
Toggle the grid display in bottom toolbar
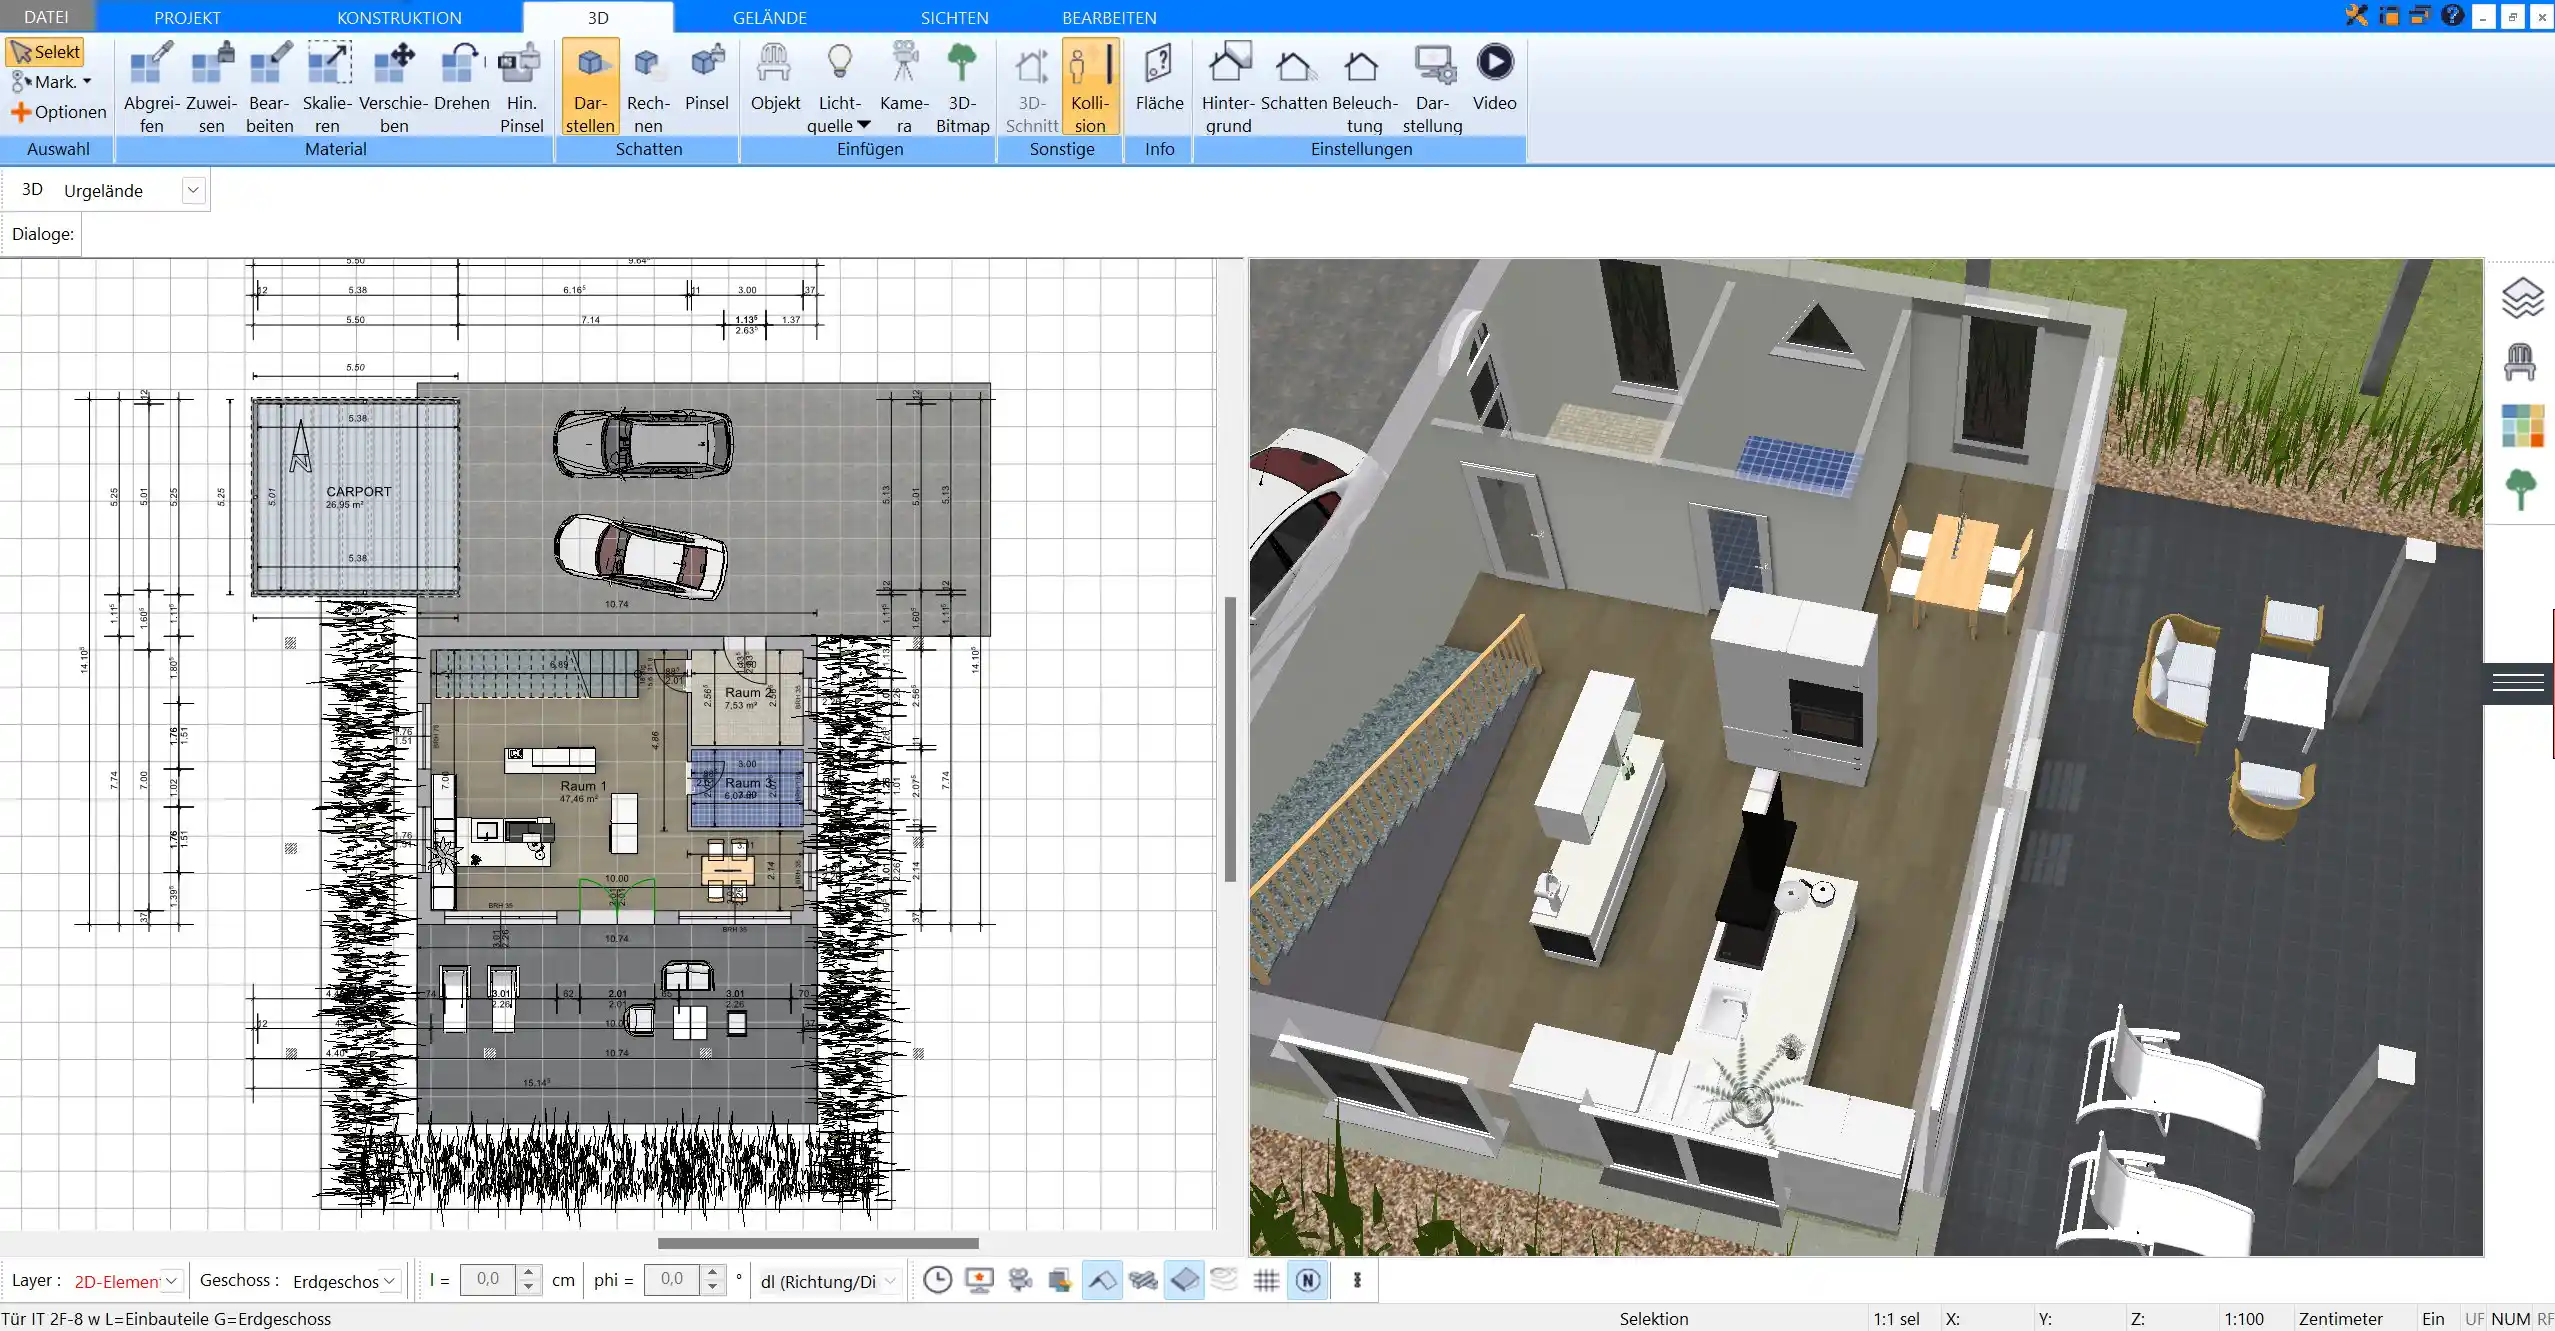[x=1266, y=1280]
